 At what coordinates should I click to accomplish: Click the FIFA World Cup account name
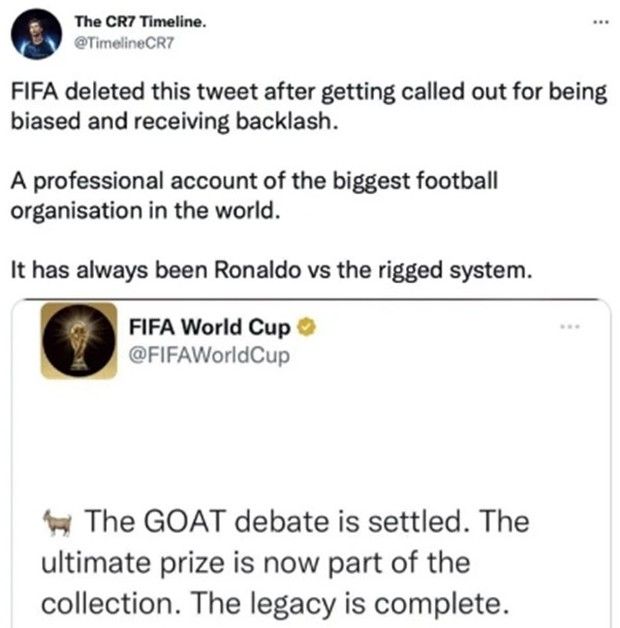(x=209, y=328)
